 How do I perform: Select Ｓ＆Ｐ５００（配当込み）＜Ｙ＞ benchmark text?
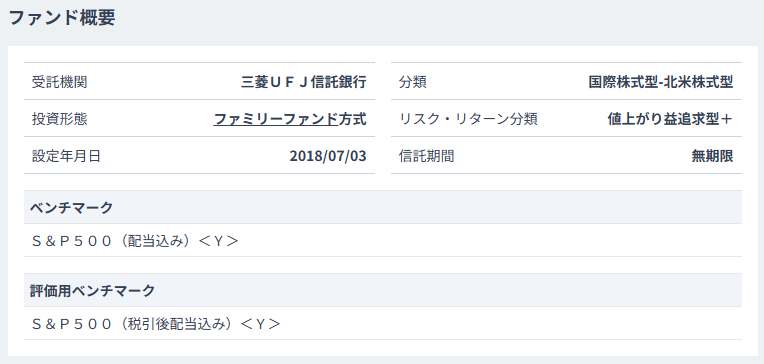[x=135, y=241]
